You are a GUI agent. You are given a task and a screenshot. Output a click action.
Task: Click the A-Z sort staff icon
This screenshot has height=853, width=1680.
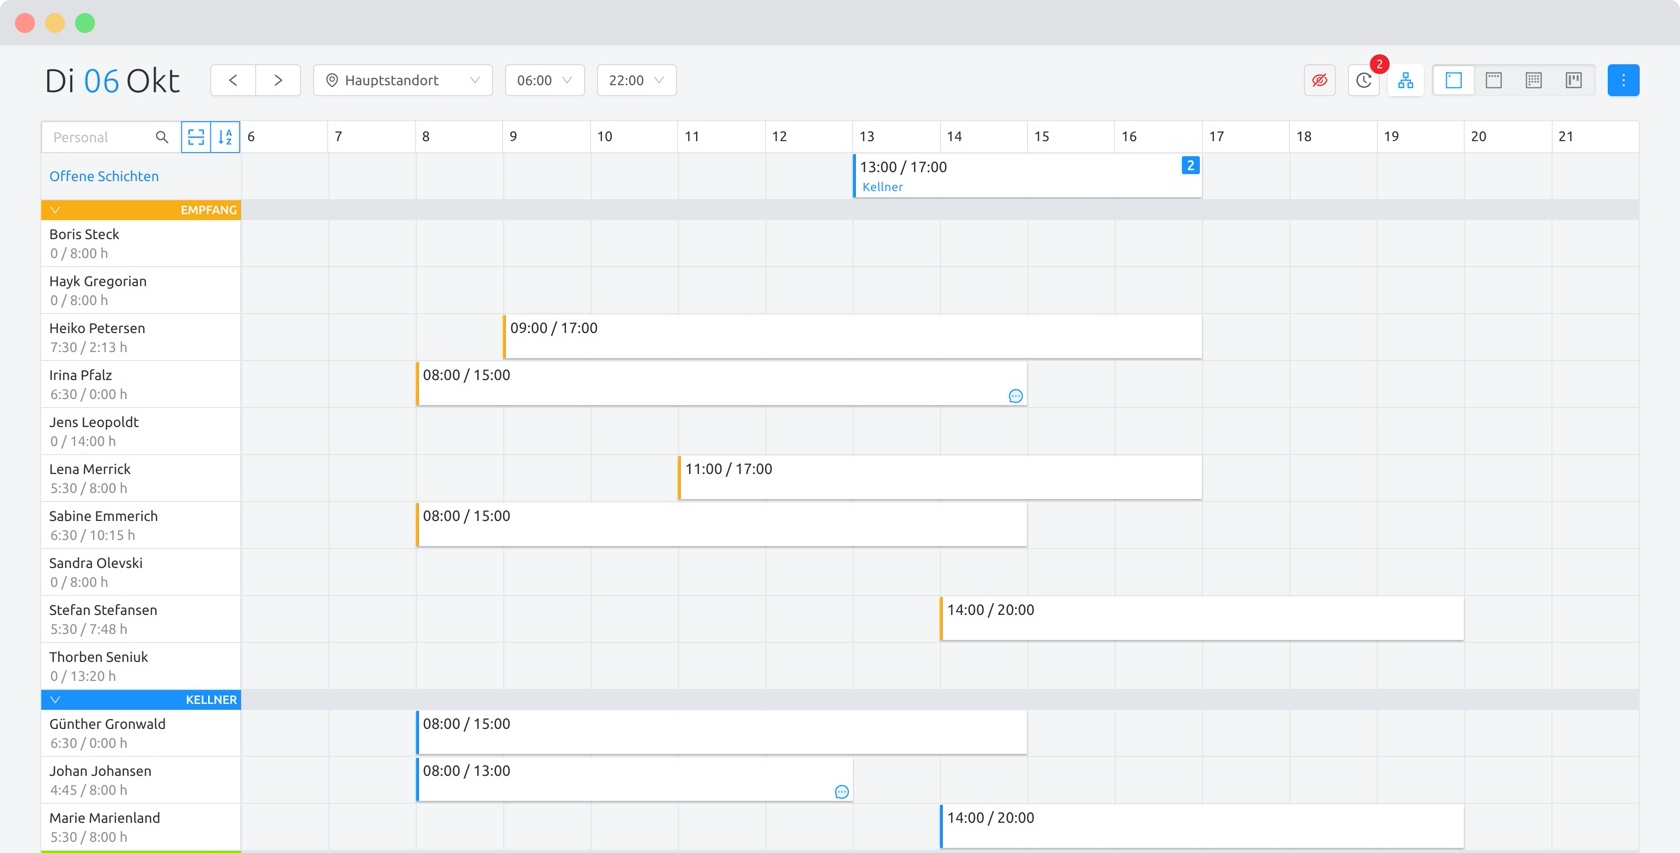coord(226,137)
